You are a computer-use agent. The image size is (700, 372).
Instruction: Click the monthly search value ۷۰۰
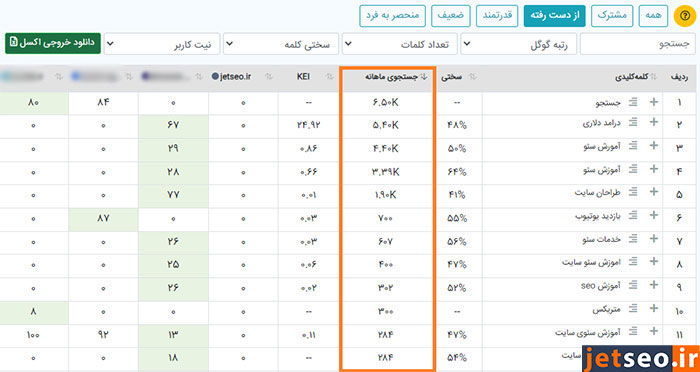click(x=385, y=218)
